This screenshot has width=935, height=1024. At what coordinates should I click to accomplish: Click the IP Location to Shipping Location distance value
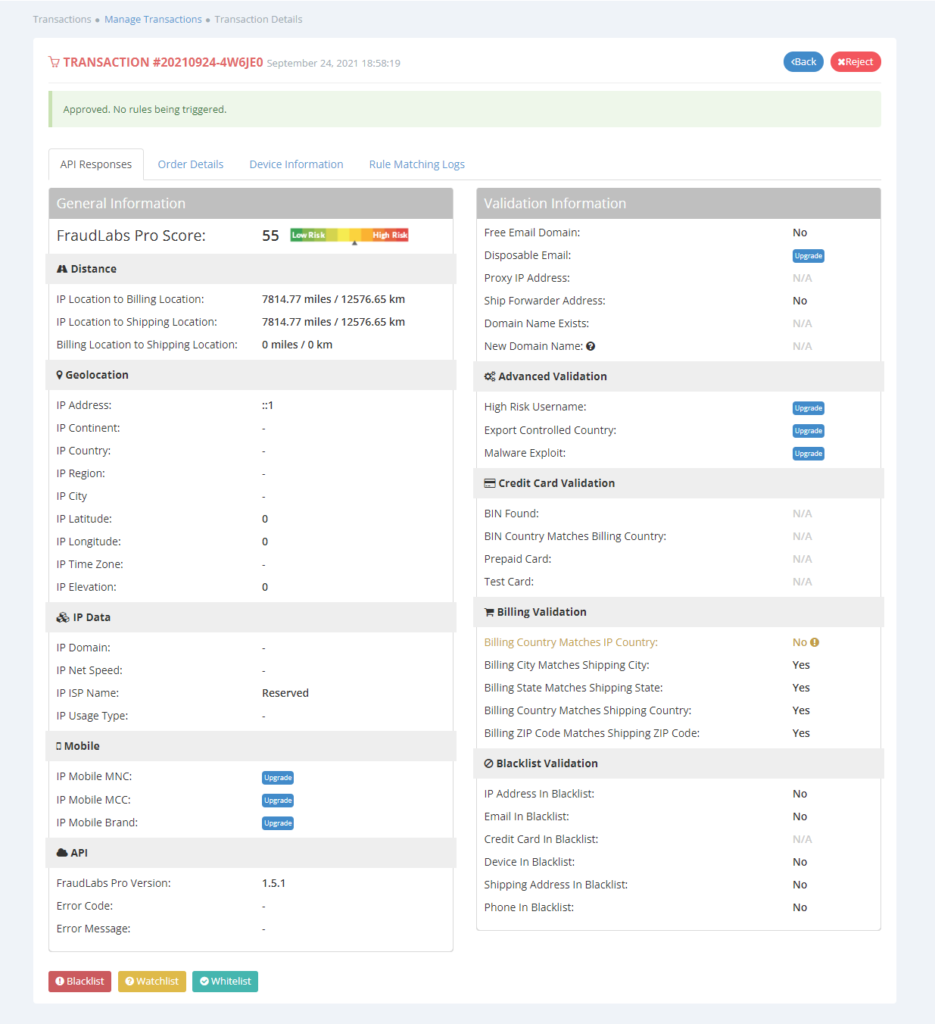click(x=334, y=322)
